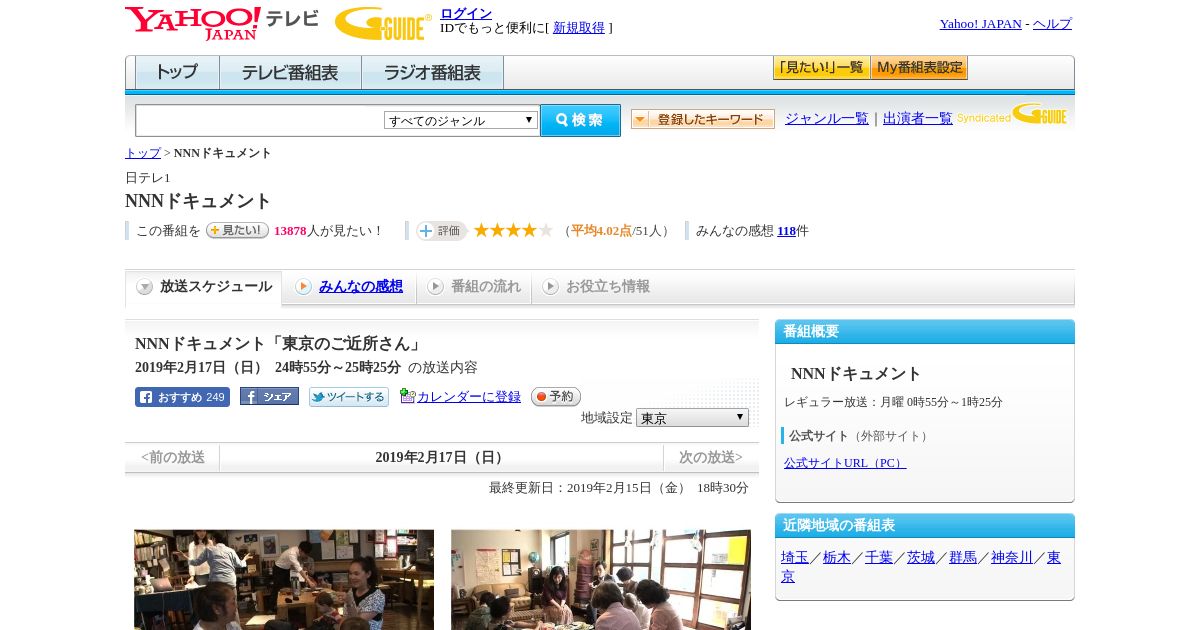Go to <前の放送

click(x=173, y=457)
